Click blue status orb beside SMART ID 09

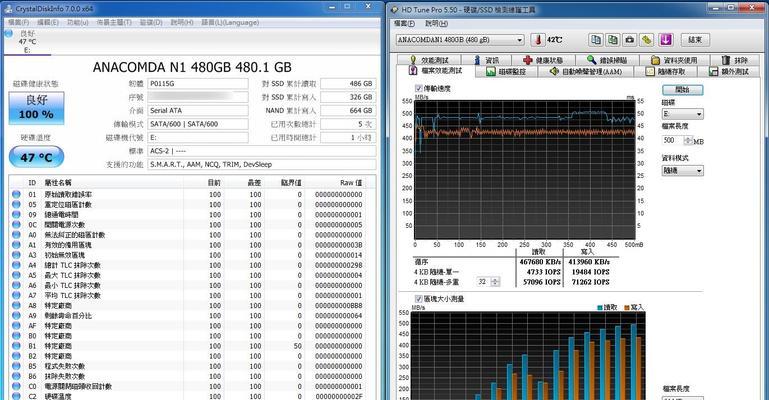click(x=16, y=215)
